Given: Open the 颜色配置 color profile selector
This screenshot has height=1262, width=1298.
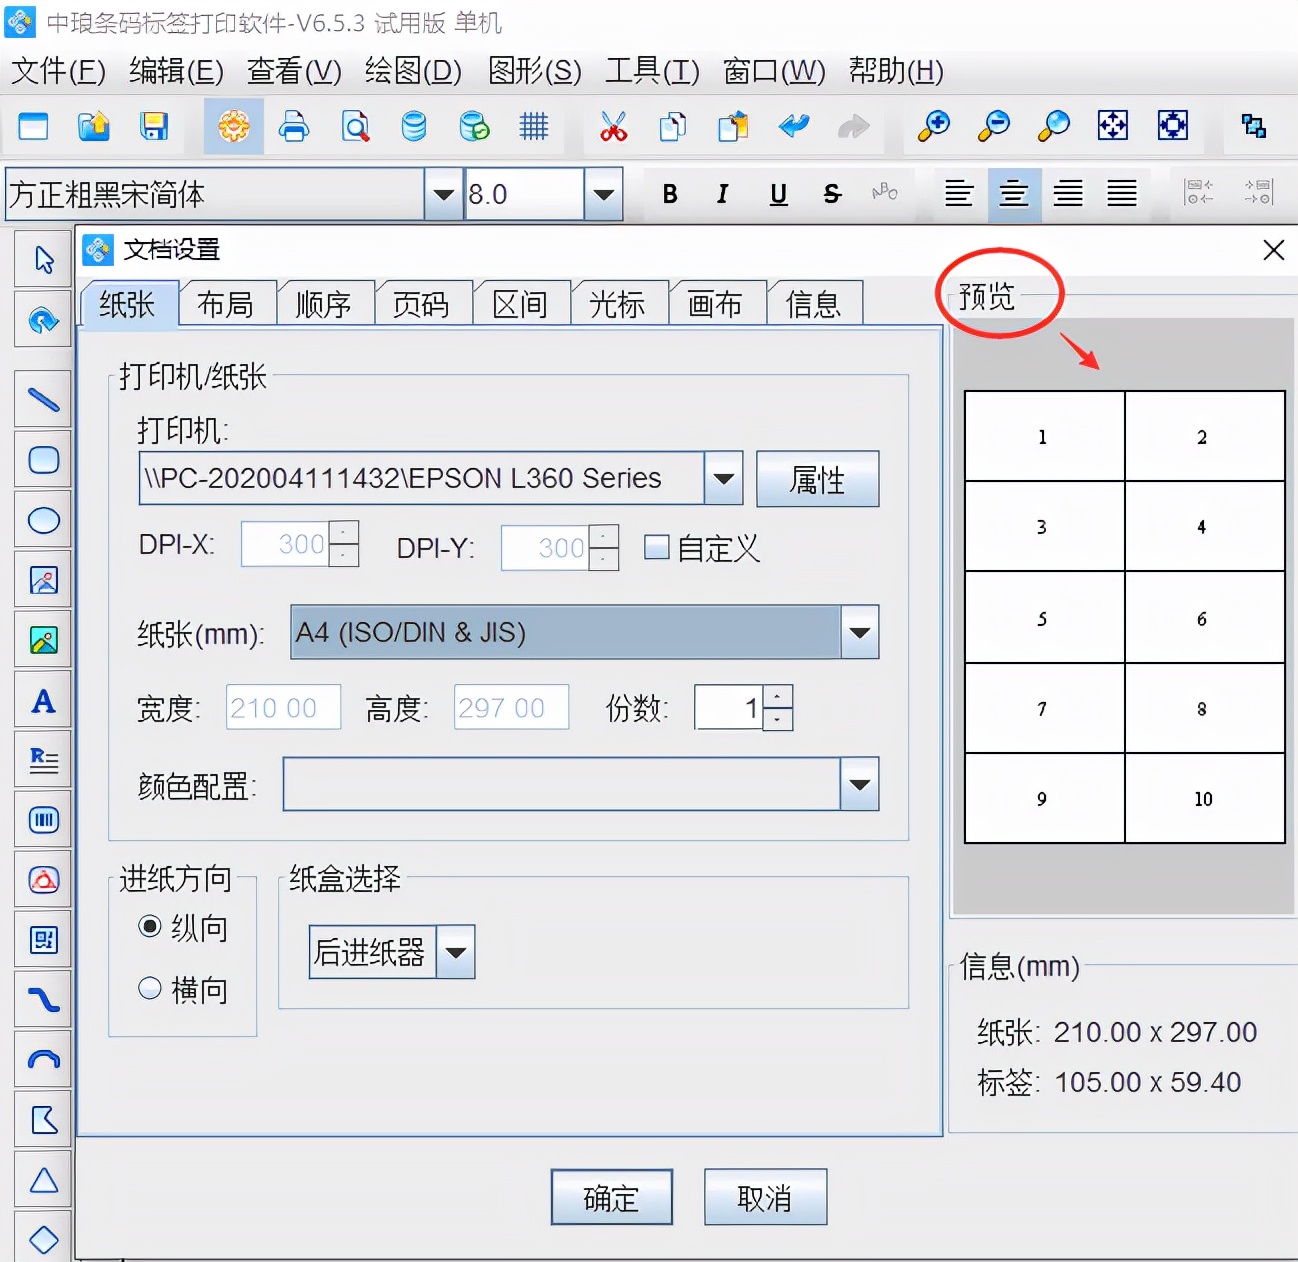Looking at the screenshot, I should pos(858,785).
